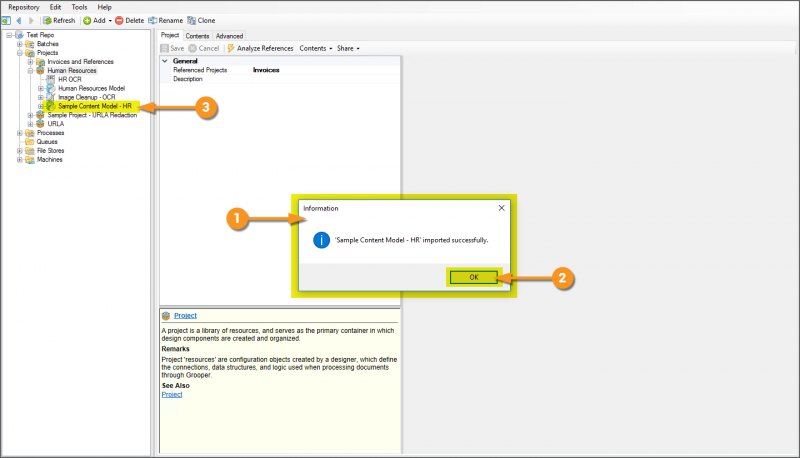Click the green Add plus icon
Screen dimensions: 800x458
click(x=87, y=20)
